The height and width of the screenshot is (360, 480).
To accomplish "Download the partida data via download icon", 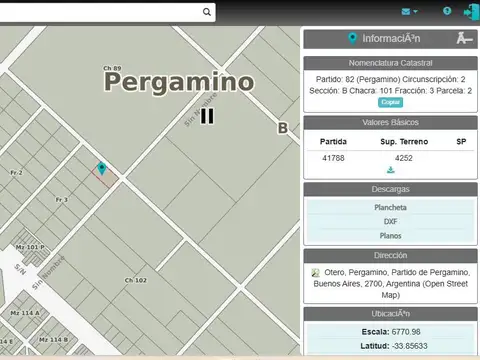I will pos(391,170).
